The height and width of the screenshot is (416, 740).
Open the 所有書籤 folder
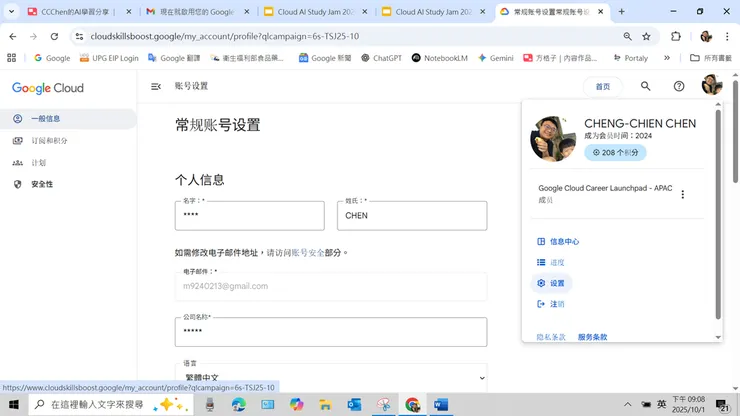pyautogui.click(x=711, y=58)
